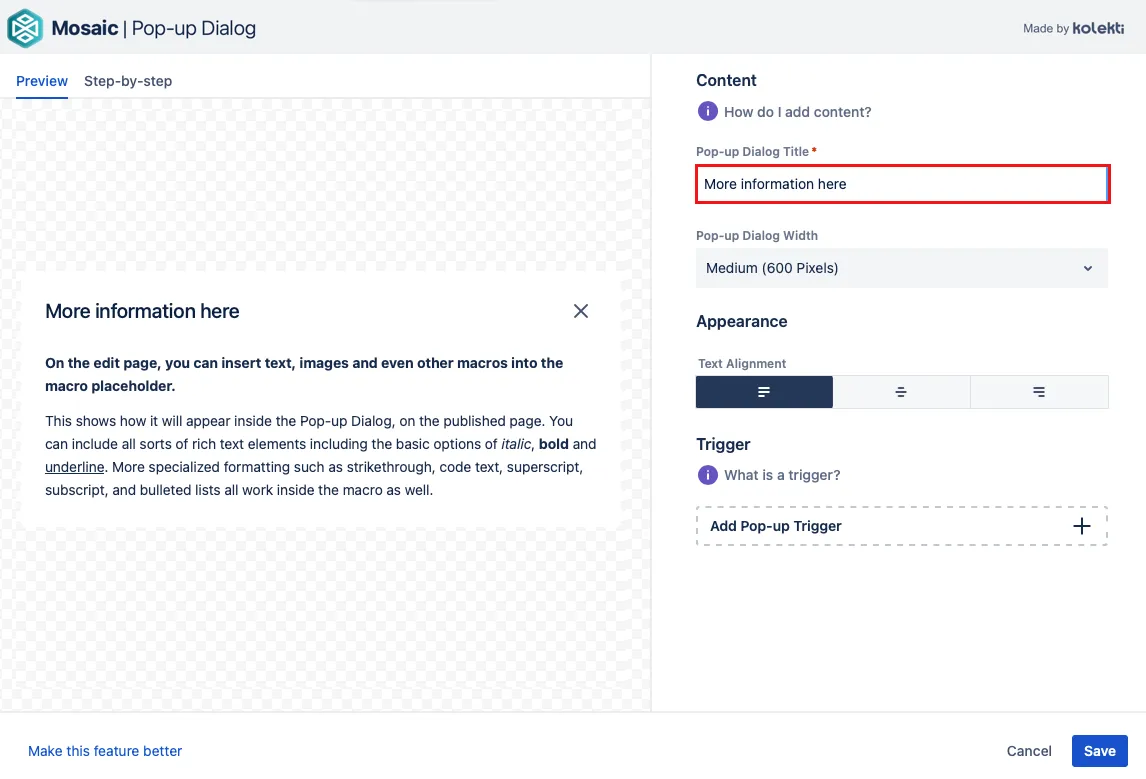This screenshot has width=1146, height=779.
Task: Click the Mosaic | Pop-up Dialog header title
Action: [x=153, y=28]
